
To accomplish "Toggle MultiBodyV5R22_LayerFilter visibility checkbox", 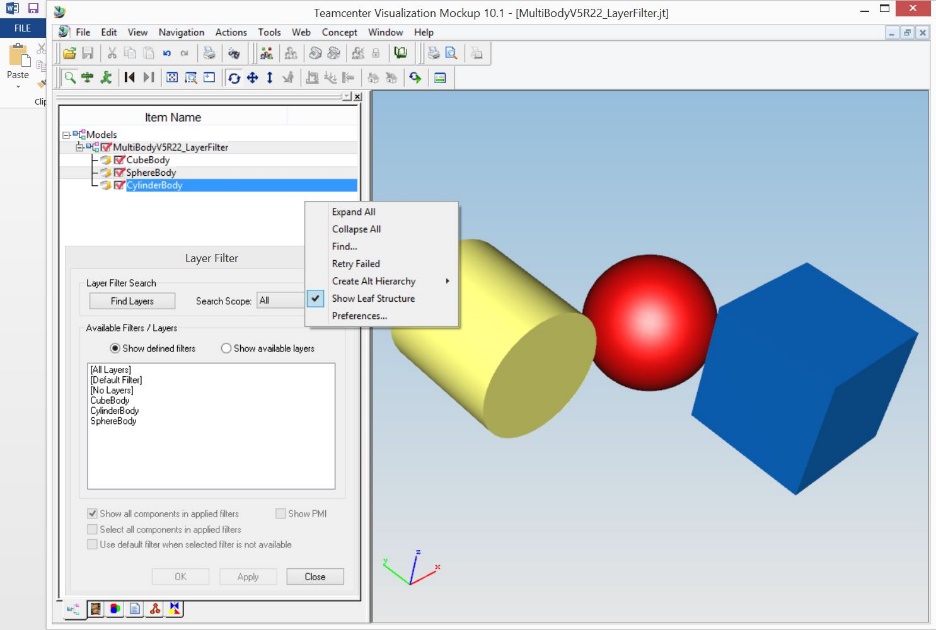I will pyautogui.click(x=106, y=147).
